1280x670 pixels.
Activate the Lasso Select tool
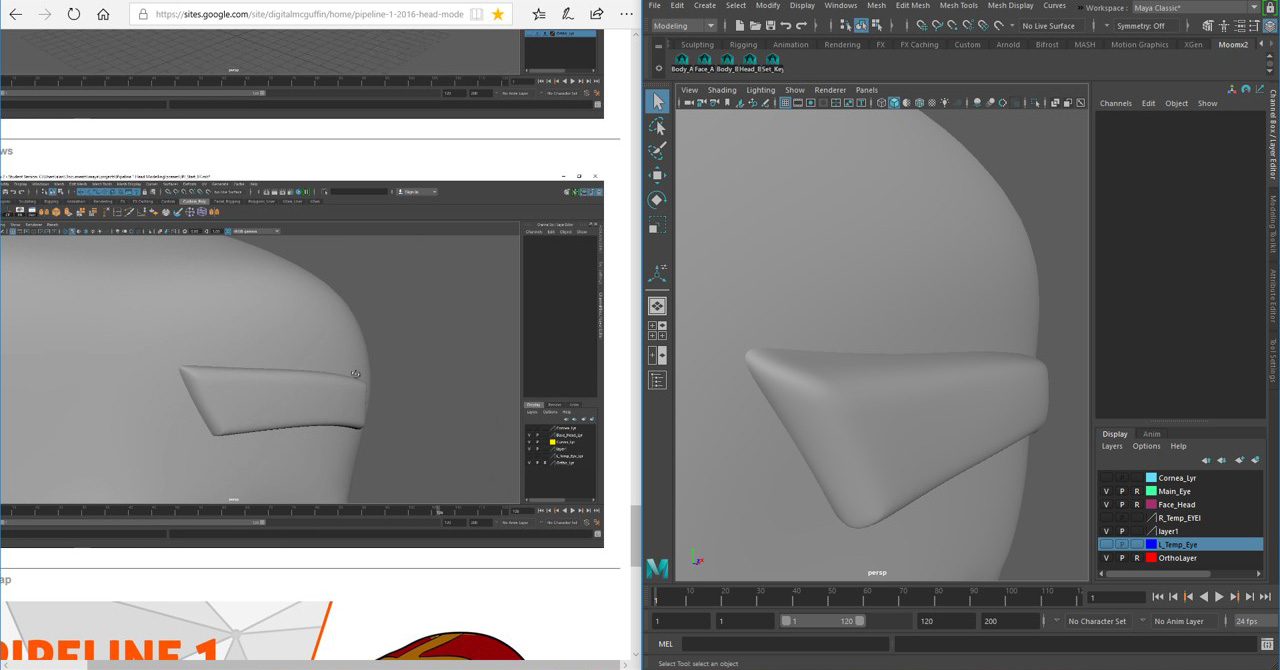pyautogui.click(x=657, y=126)
